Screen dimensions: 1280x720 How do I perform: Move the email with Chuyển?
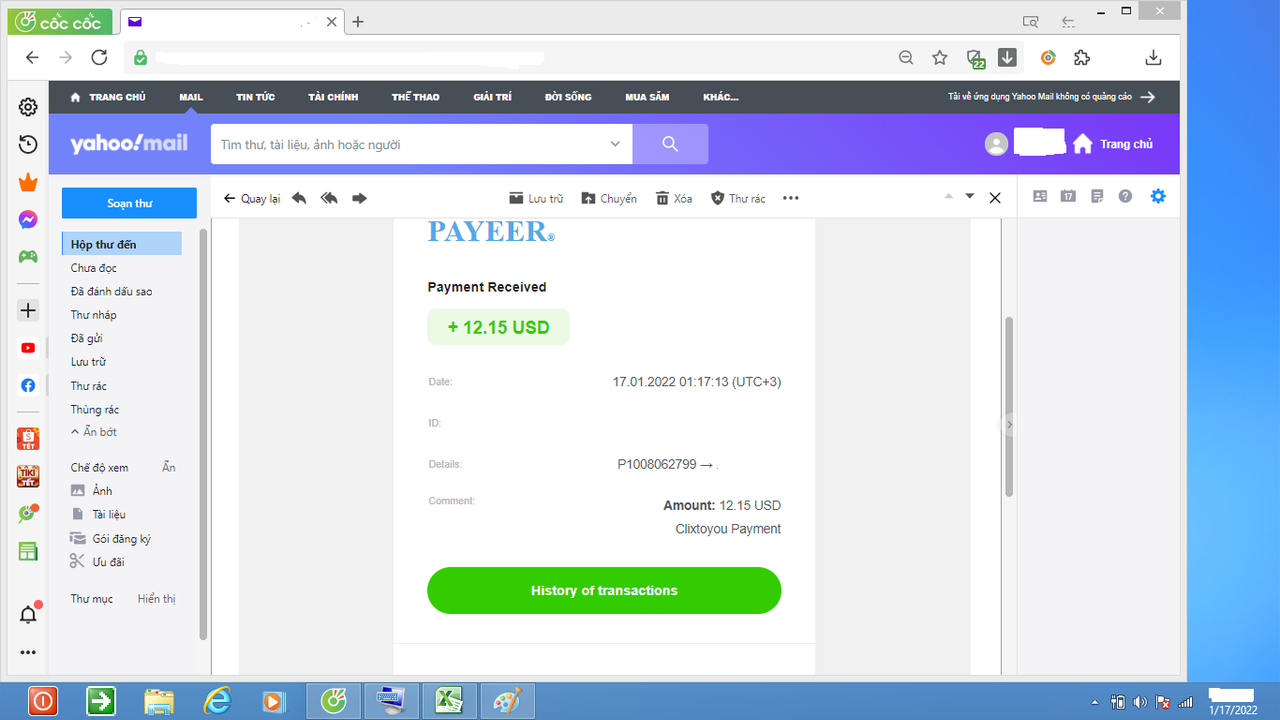pos(609,198)
